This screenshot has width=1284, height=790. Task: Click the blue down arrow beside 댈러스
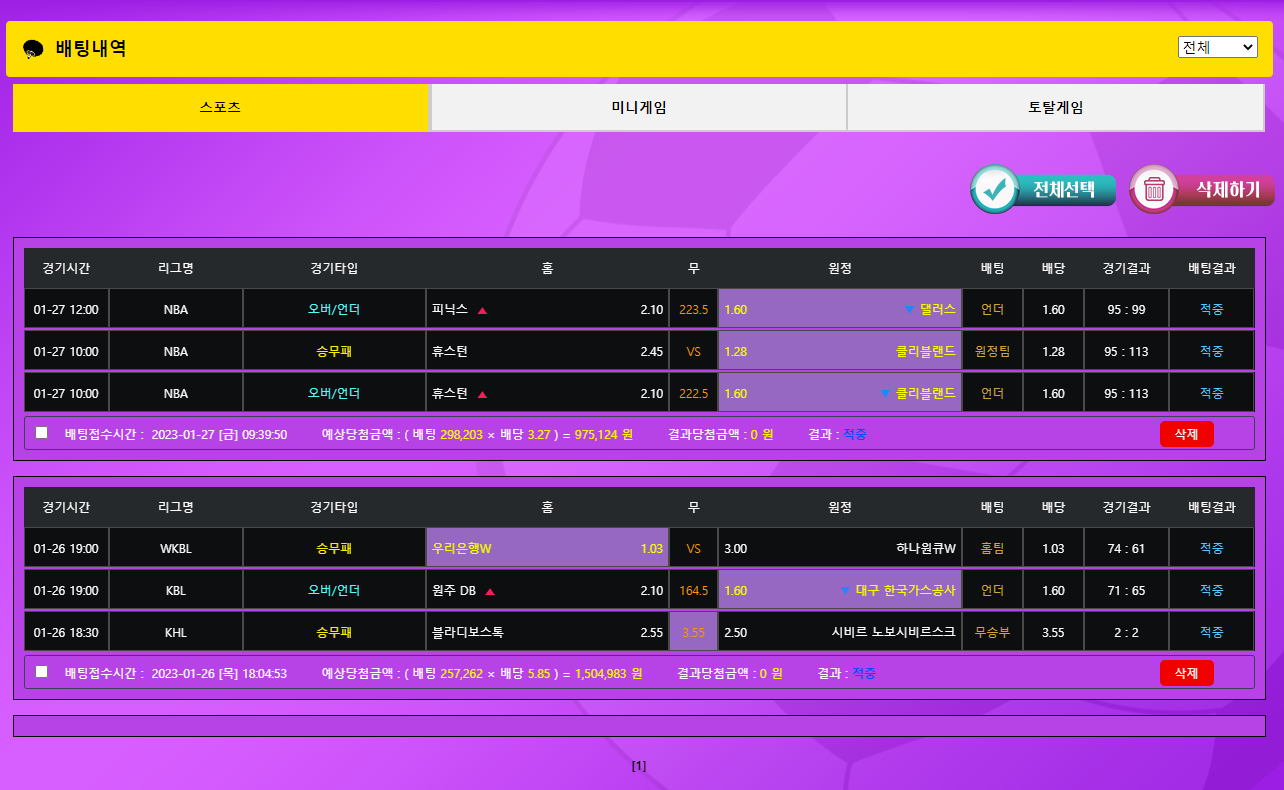(x=909, y=310)
